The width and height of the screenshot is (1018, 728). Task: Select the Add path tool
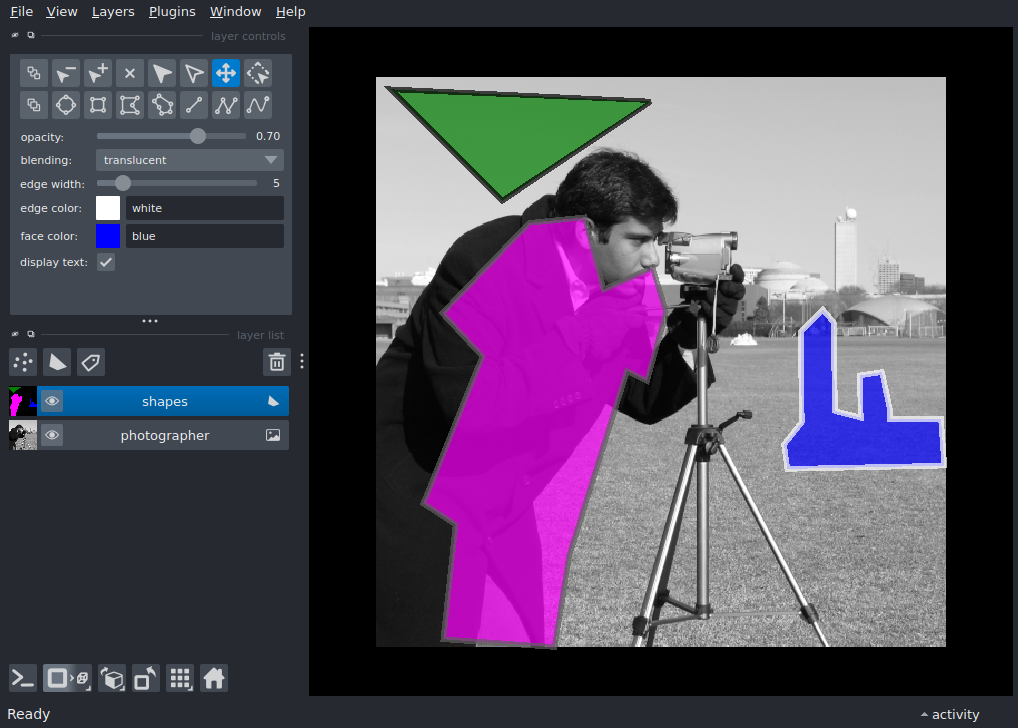257,104
